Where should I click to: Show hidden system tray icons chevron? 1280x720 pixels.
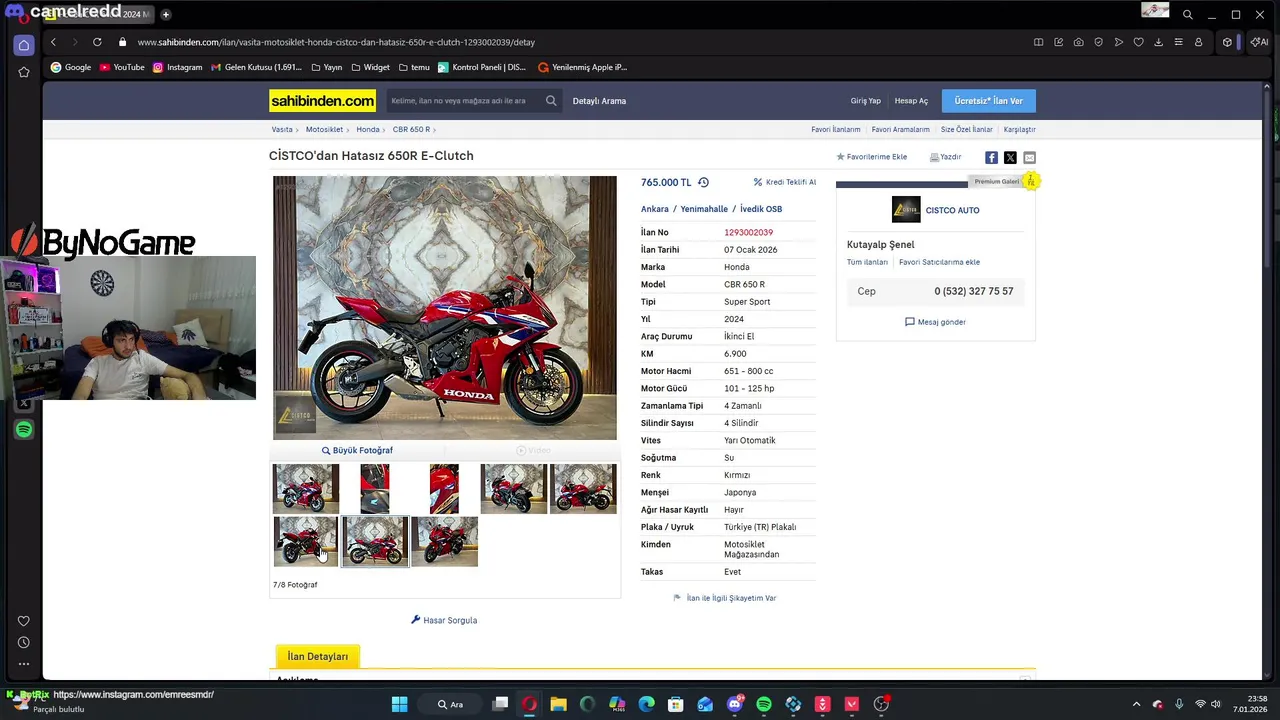[1136, 704]
